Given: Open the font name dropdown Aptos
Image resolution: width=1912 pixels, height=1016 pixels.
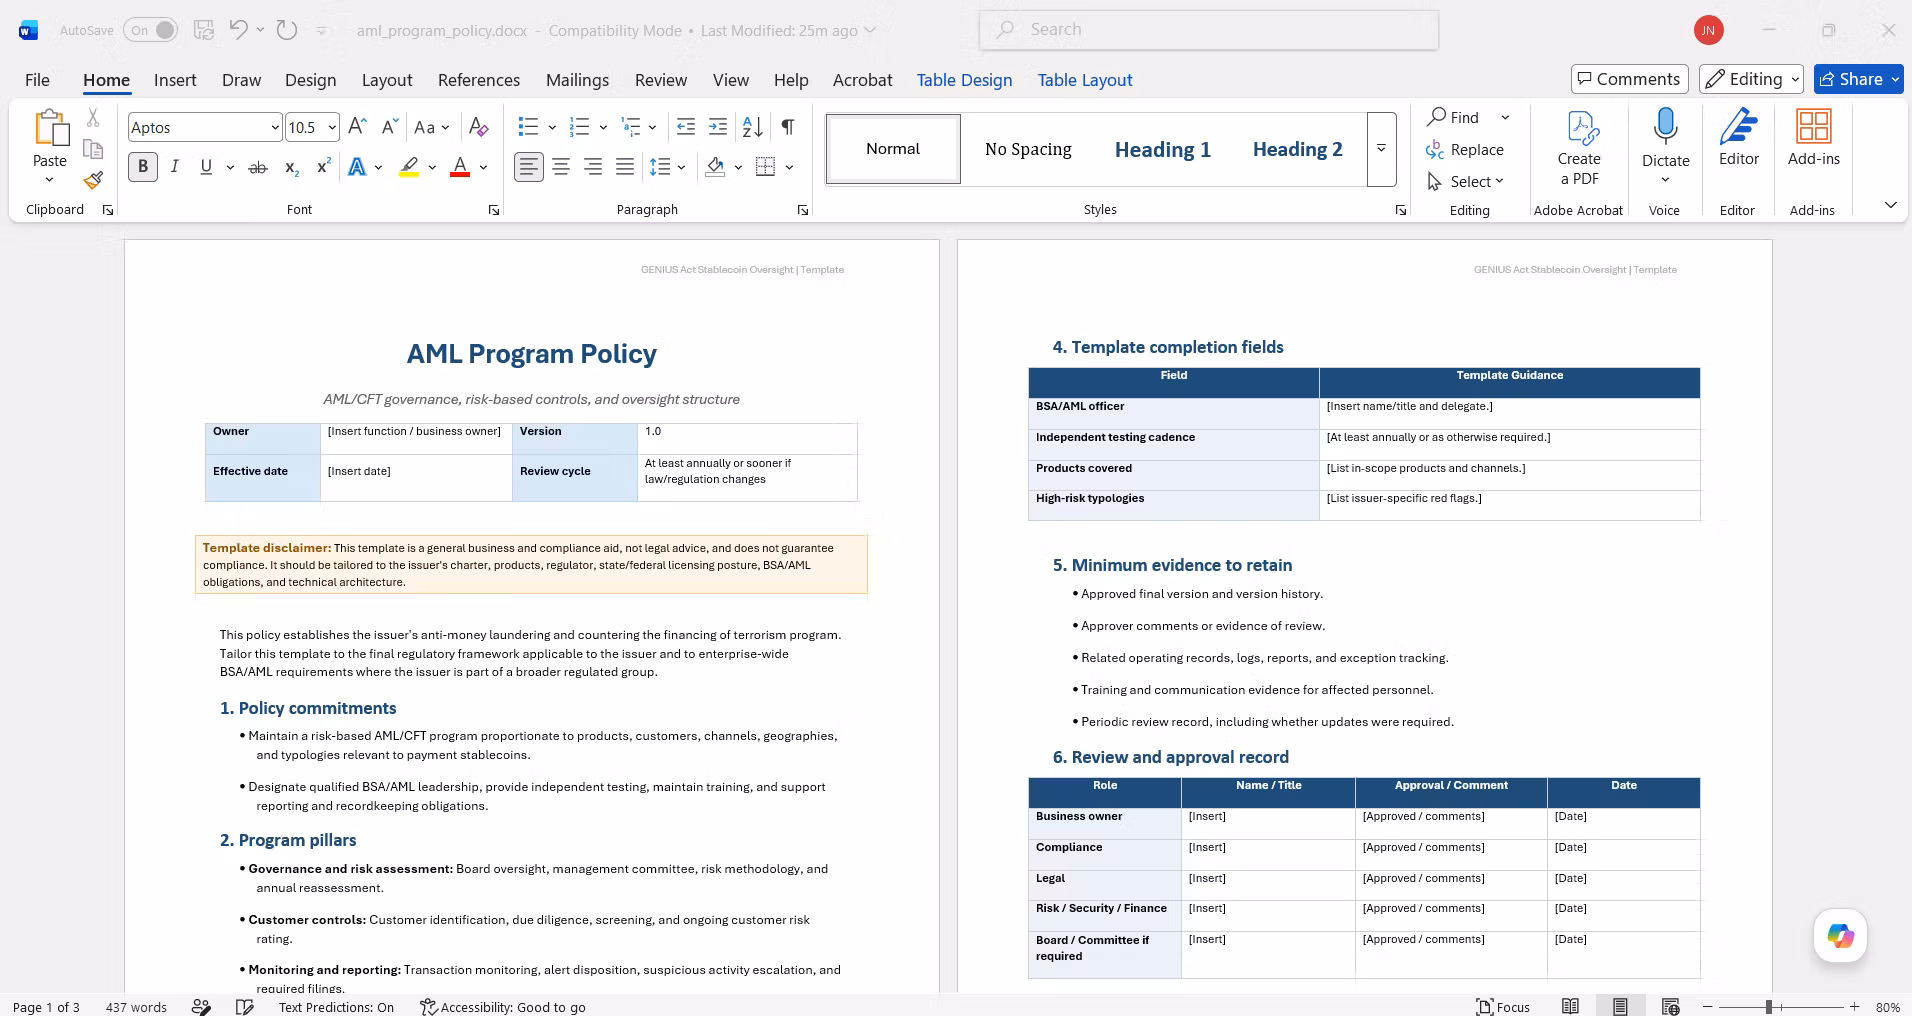Looking at the screenshot, I should click(204, 127).
